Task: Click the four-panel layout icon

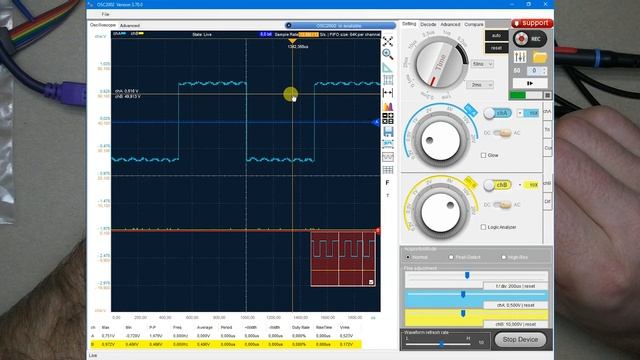Action: (388, 119)
